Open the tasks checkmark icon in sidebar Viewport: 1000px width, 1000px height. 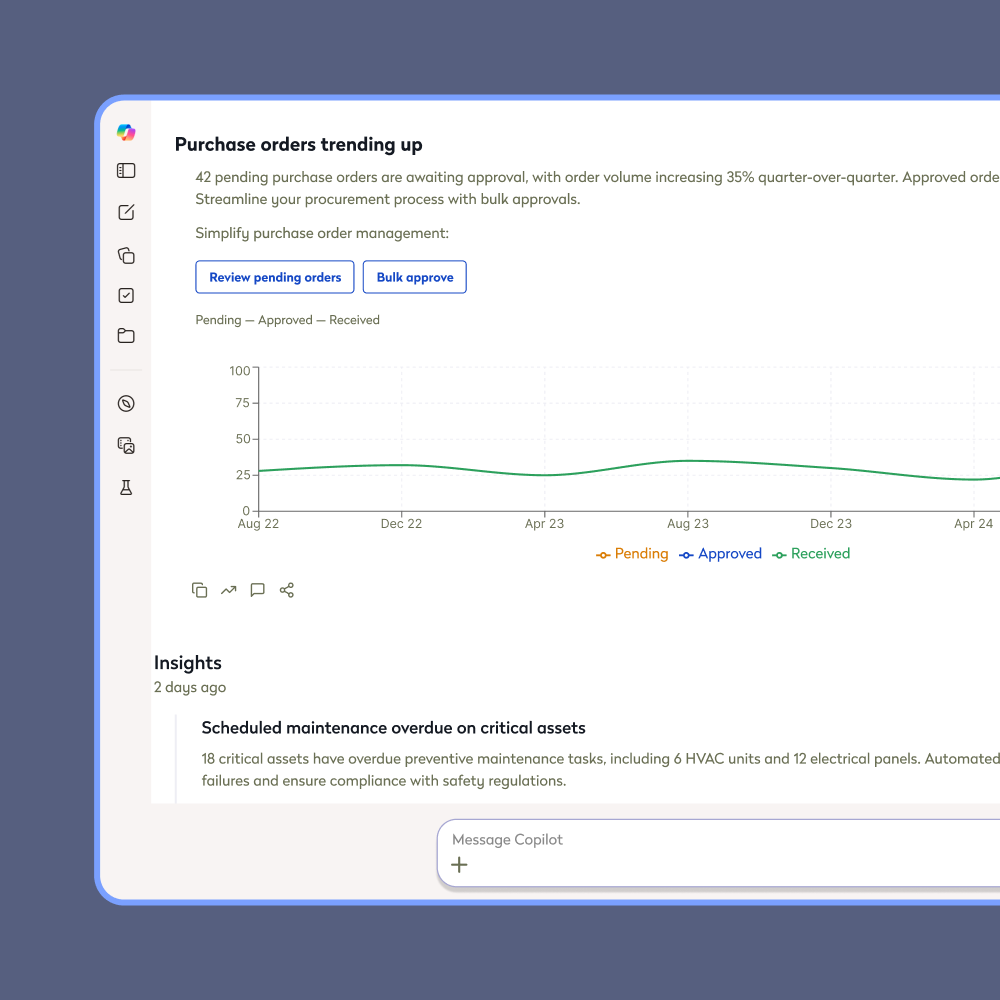click(x=126, y=296)
